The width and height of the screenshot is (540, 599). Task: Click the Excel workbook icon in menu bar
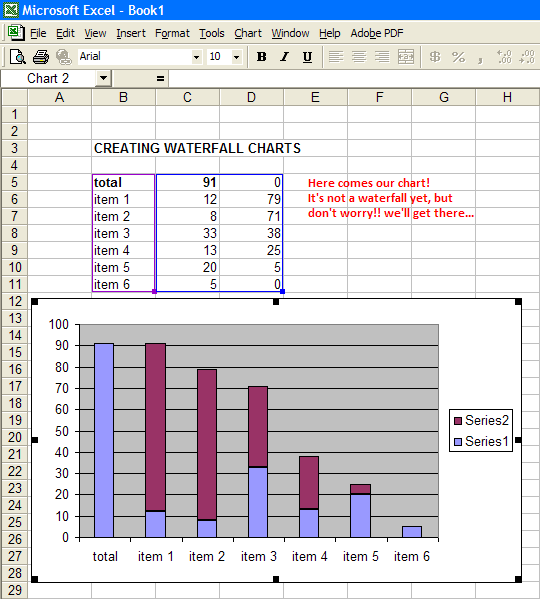(x=16, y=33)
